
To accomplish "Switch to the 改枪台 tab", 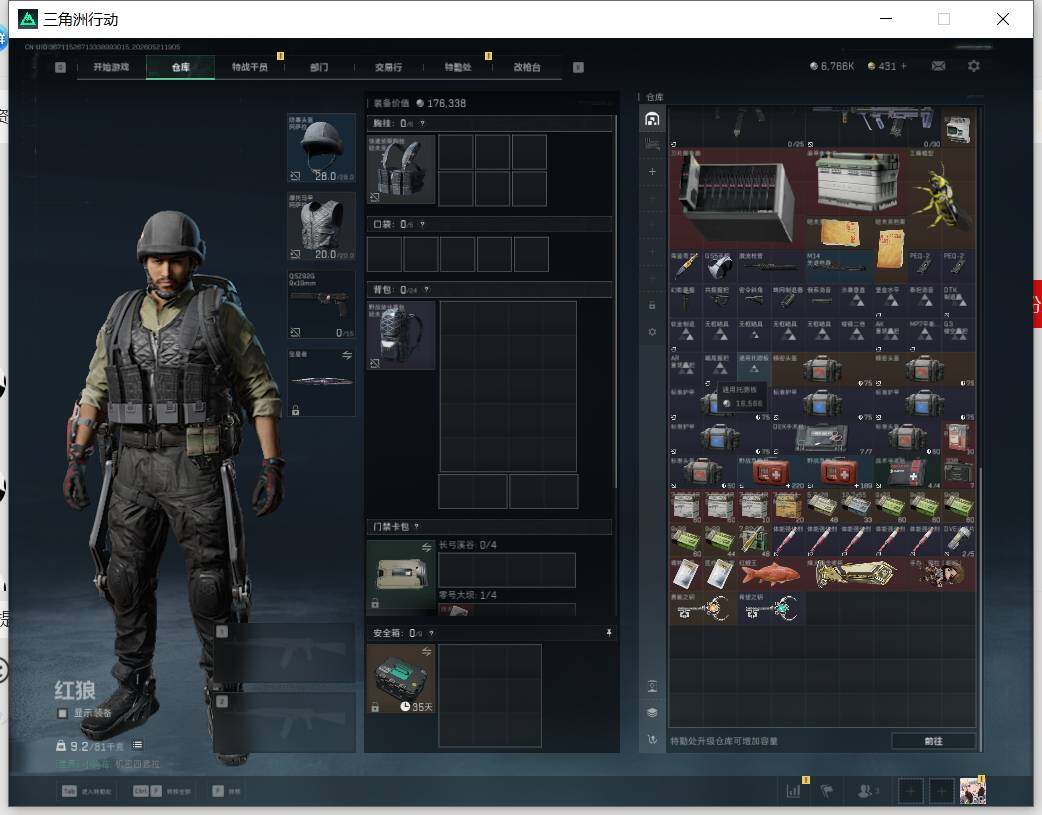I will [526, 67].
